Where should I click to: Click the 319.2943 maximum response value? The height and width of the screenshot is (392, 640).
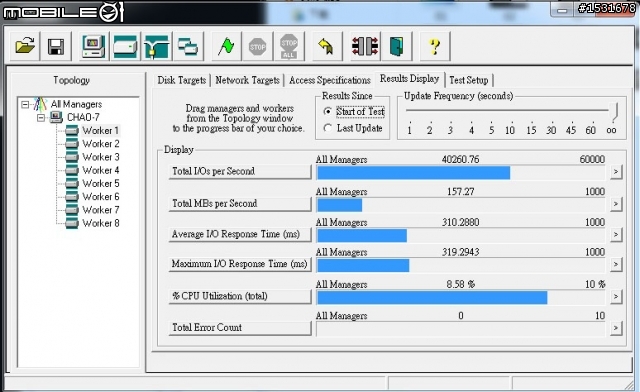coord(460,252)
